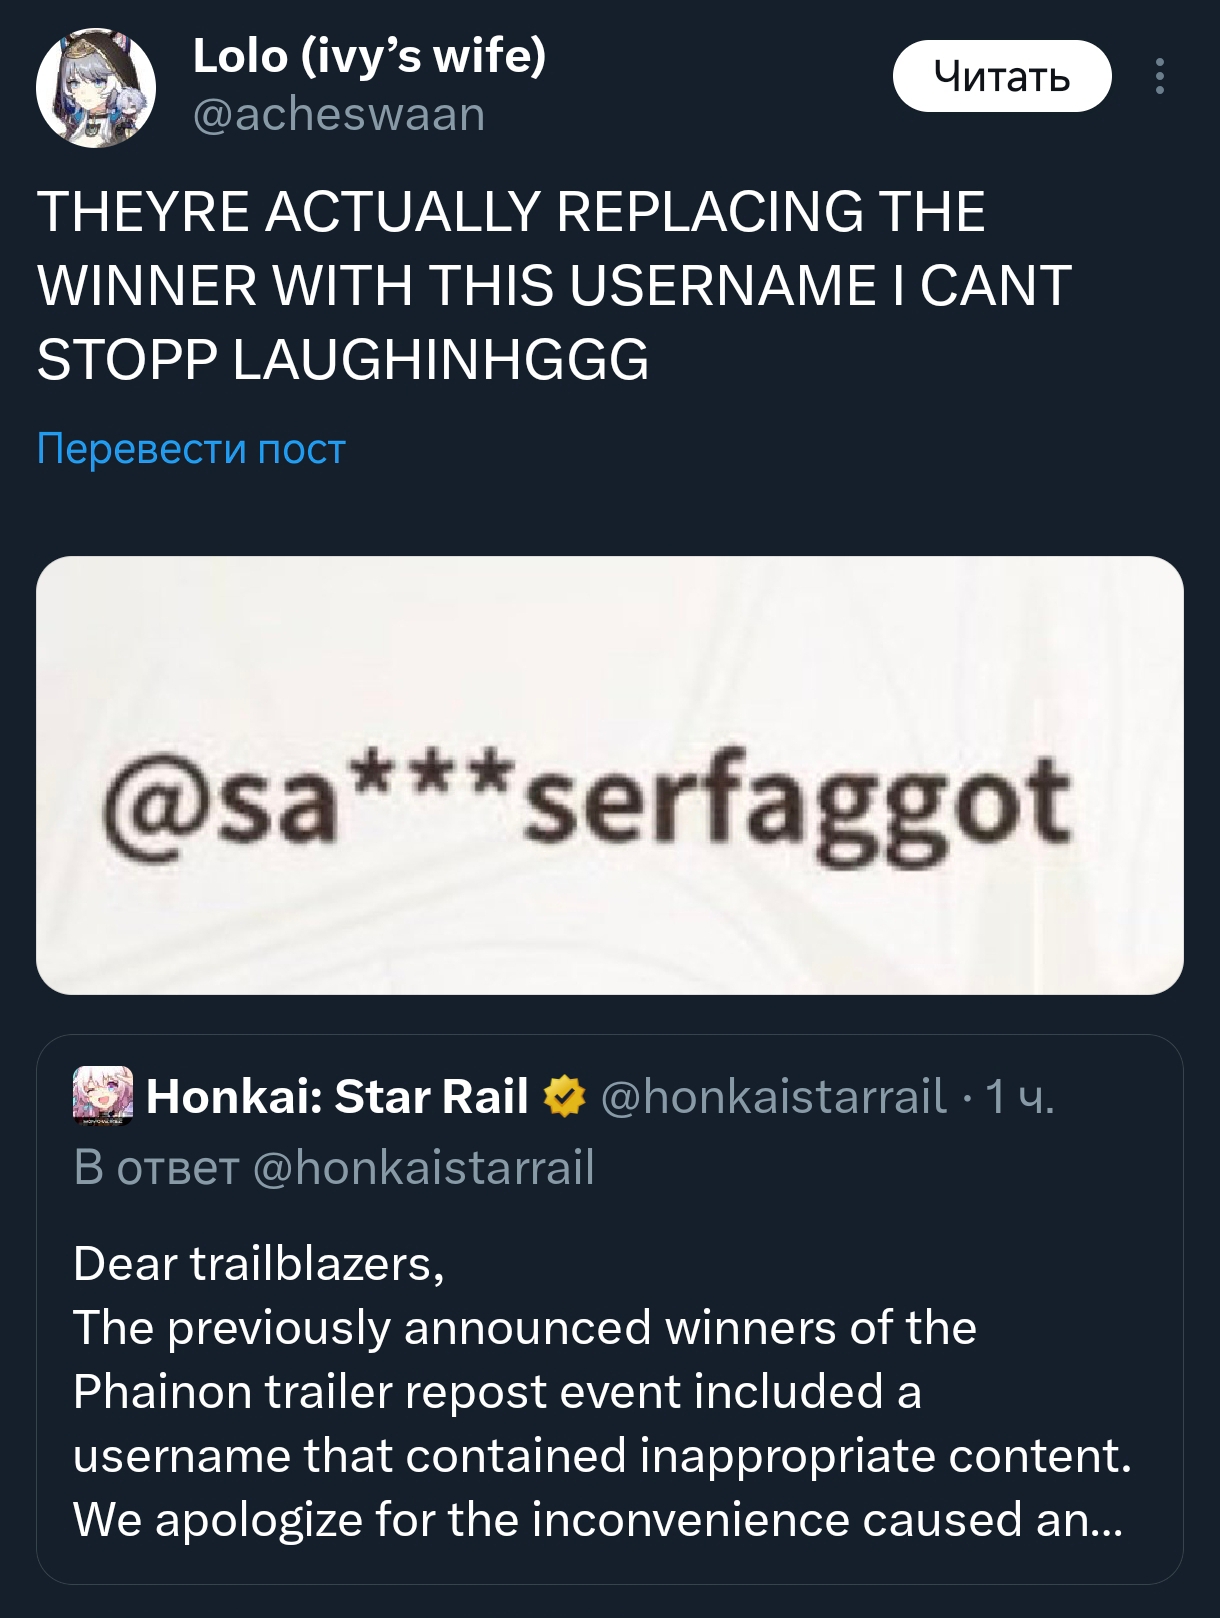Click the В ответ reply label
Screen dimensions: 1220x1618
tap(156, 1167)
